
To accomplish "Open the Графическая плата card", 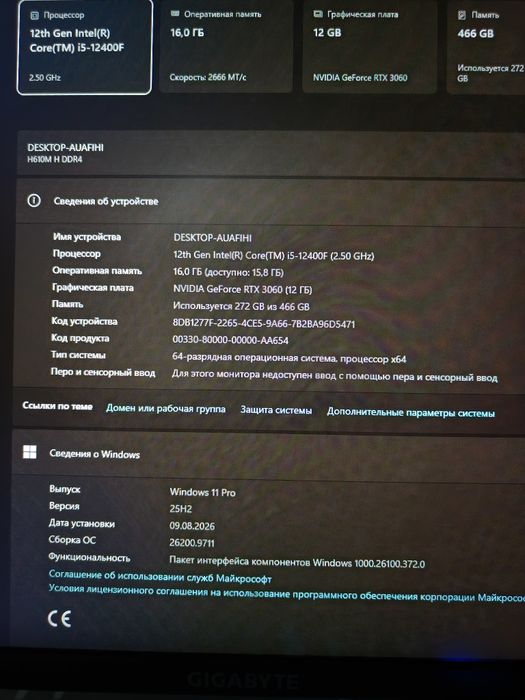I will pyautogui.click(x=369, y=46).
